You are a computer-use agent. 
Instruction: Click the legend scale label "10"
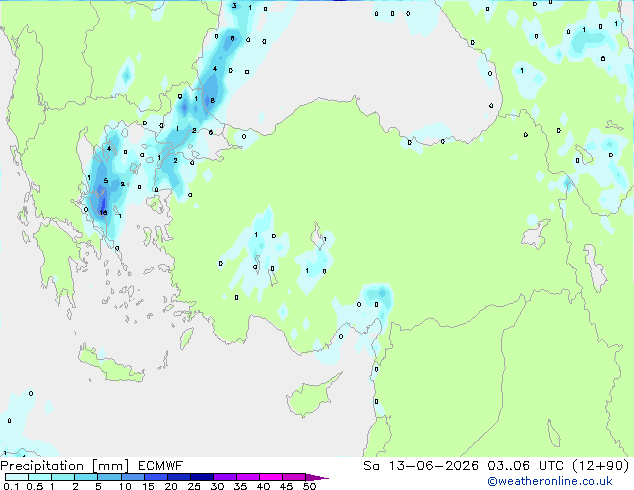(x=125, y=486)
